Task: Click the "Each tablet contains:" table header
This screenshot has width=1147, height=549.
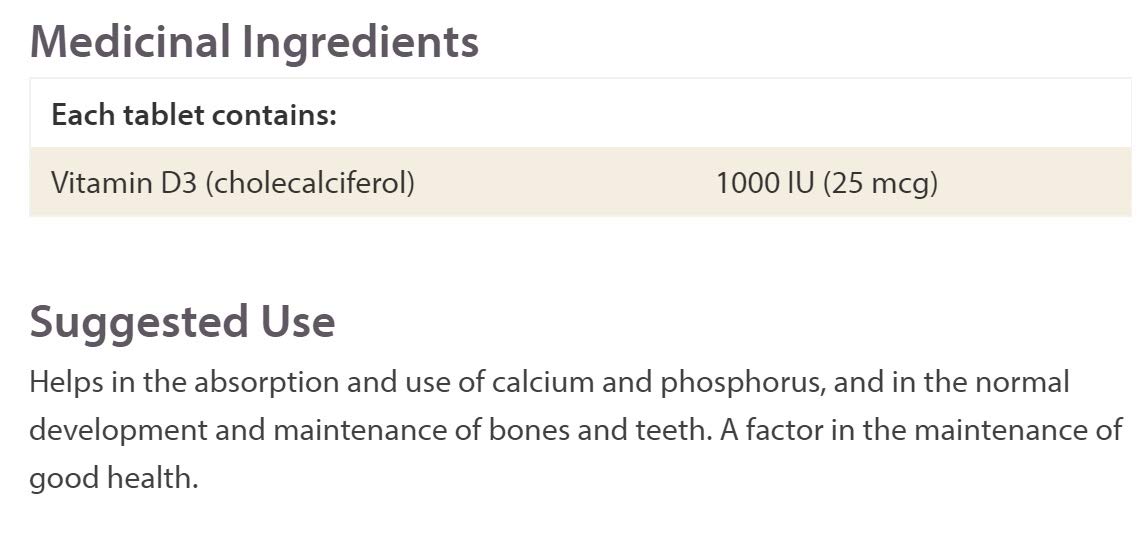Action: point(194,115)
